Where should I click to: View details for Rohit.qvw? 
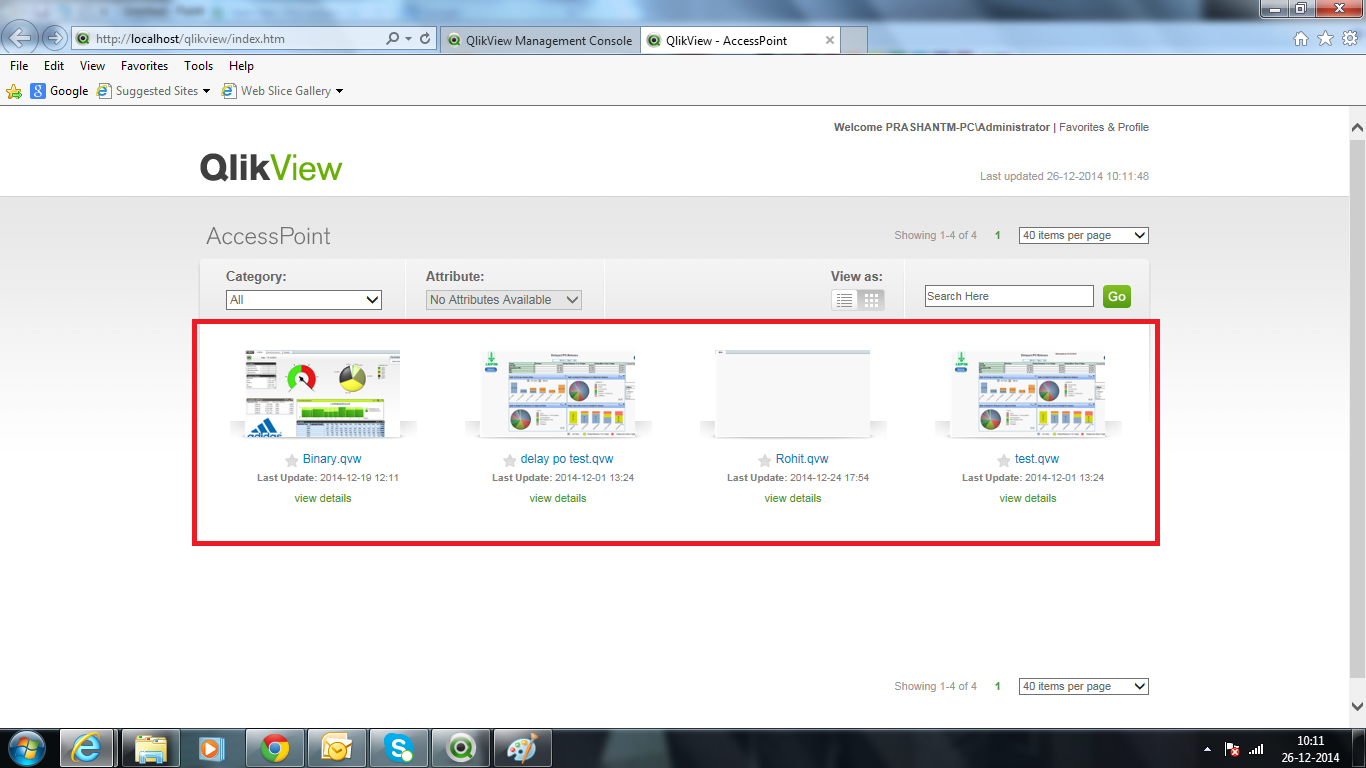click(793, 498)
